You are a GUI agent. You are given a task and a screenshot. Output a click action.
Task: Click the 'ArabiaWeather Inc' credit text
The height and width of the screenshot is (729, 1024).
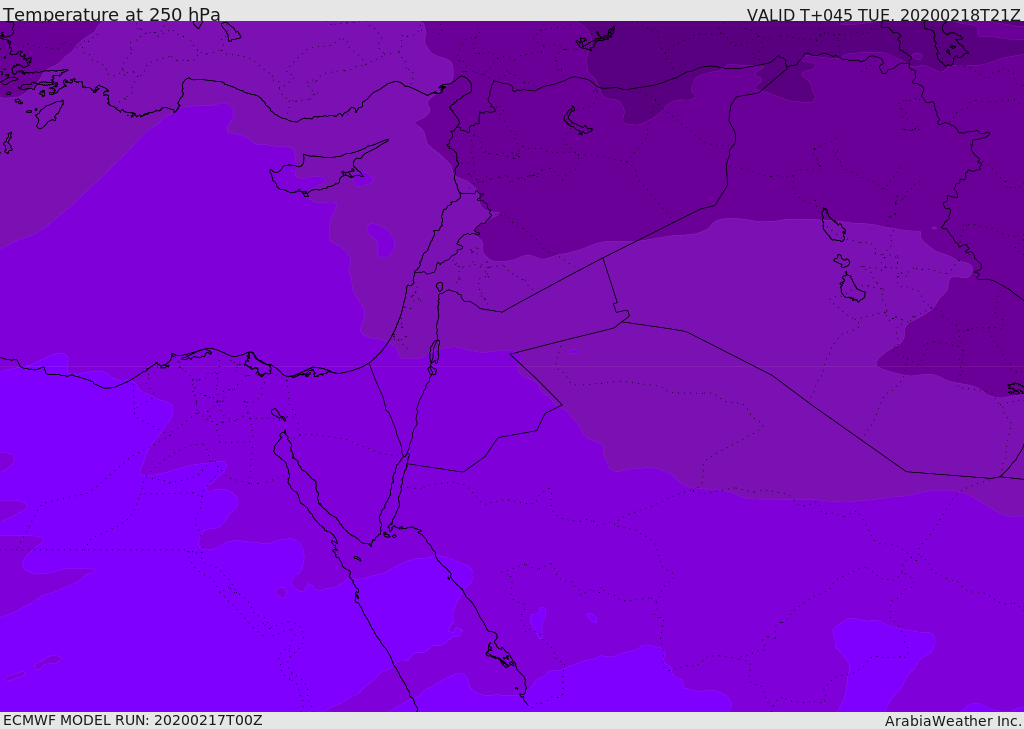(x=952, y=721)
